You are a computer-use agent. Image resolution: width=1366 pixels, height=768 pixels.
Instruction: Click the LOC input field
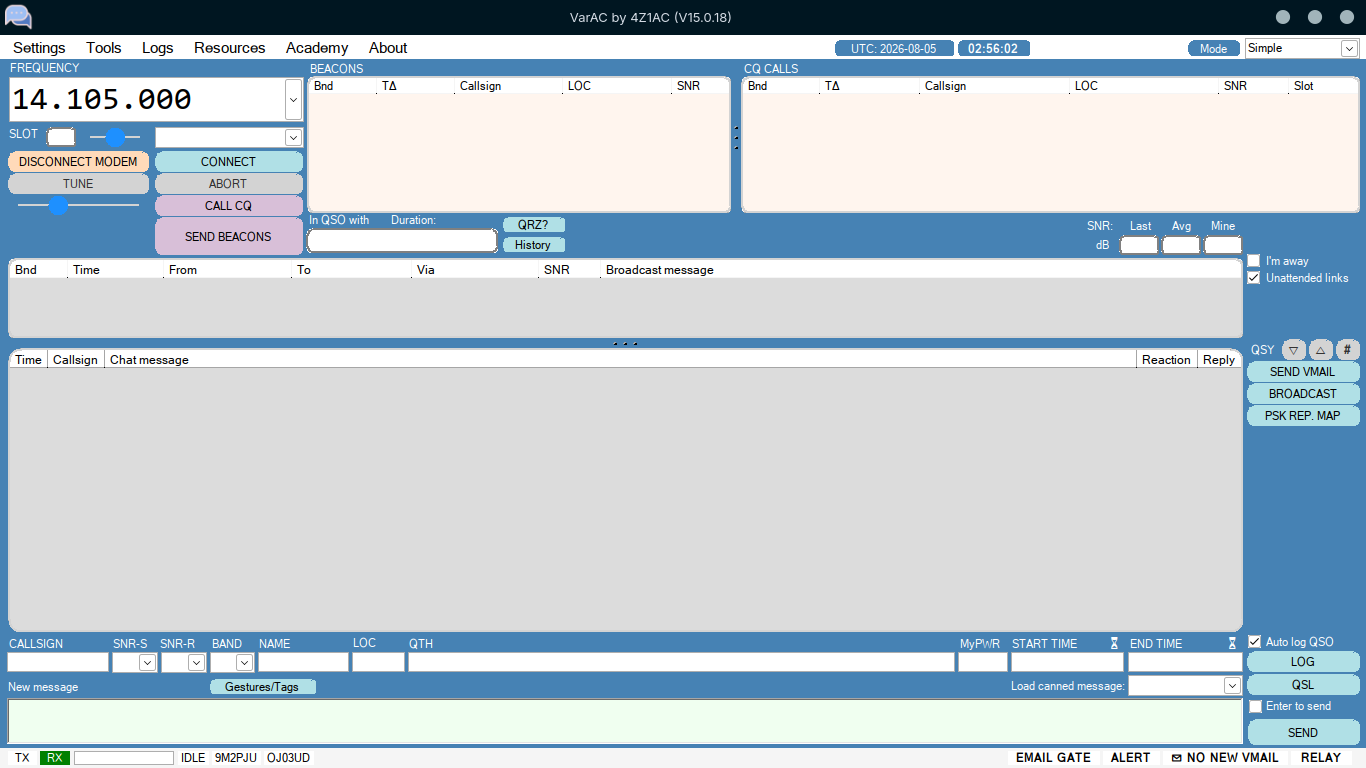(378, 662)
